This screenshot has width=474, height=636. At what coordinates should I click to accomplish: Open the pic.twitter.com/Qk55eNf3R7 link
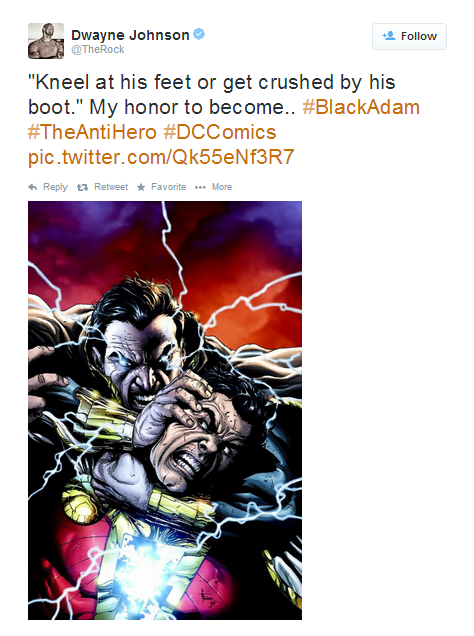161,157
